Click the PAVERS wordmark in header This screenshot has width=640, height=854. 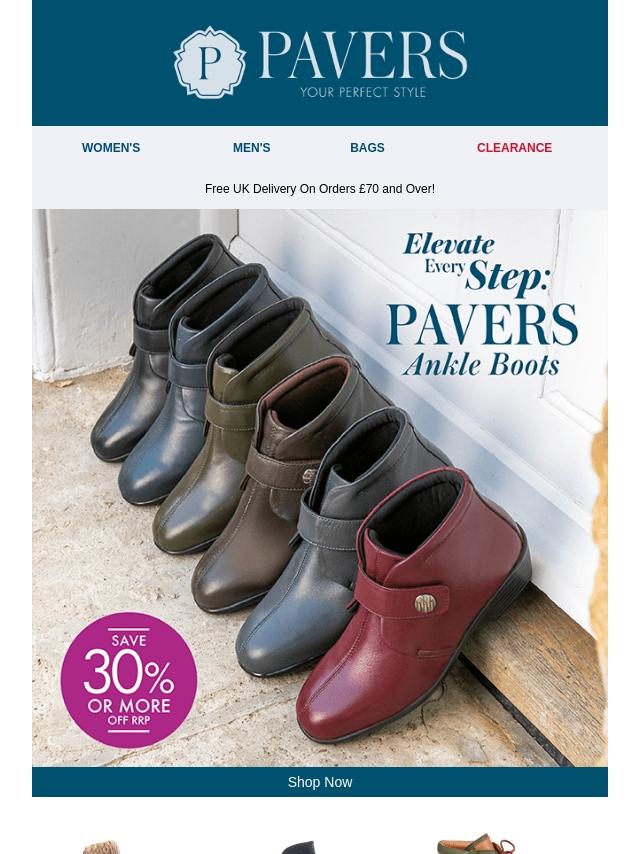[363, 55]
